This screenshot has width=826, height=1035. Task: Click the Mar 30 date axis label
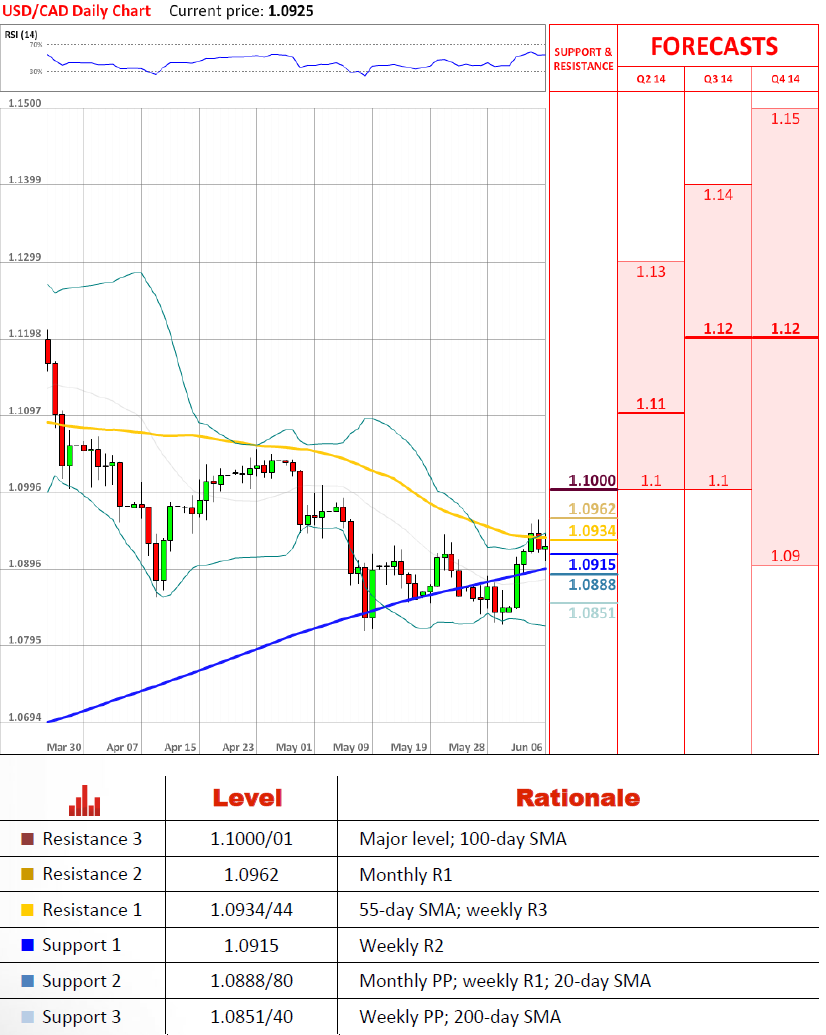[x=64, y=747]
